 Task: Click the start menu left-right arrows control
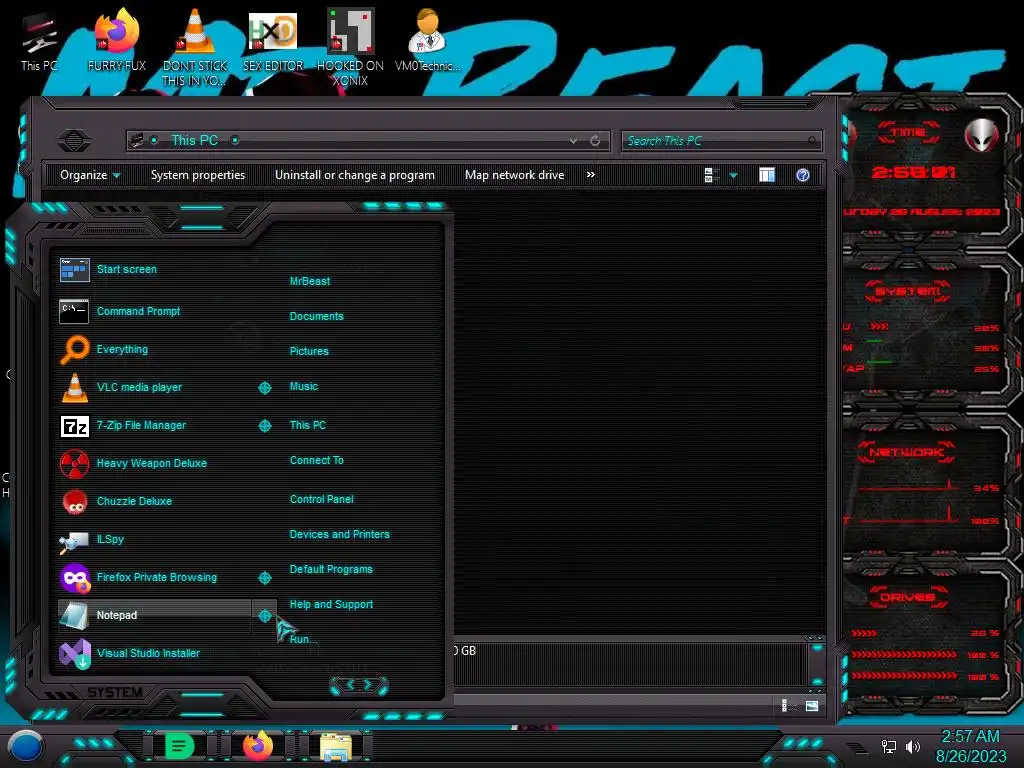click(x=359, y=685)
